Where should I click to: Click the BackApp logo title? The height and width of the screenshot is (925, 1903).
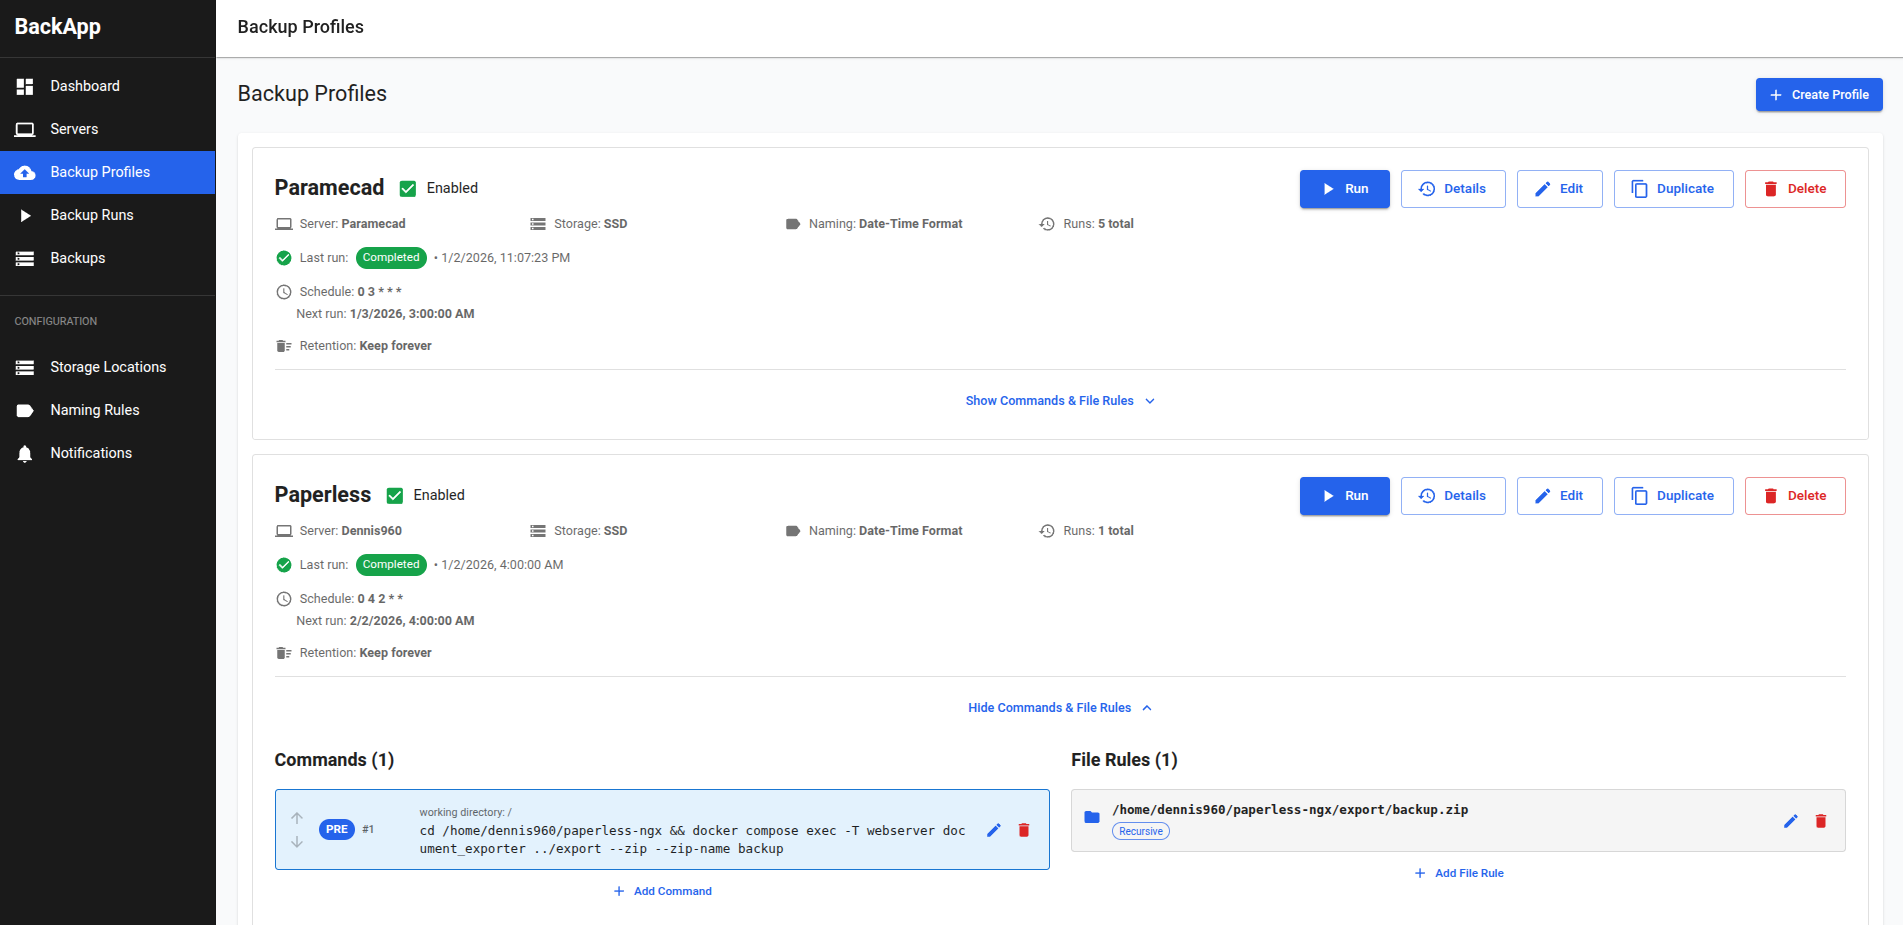click(58, 27)
